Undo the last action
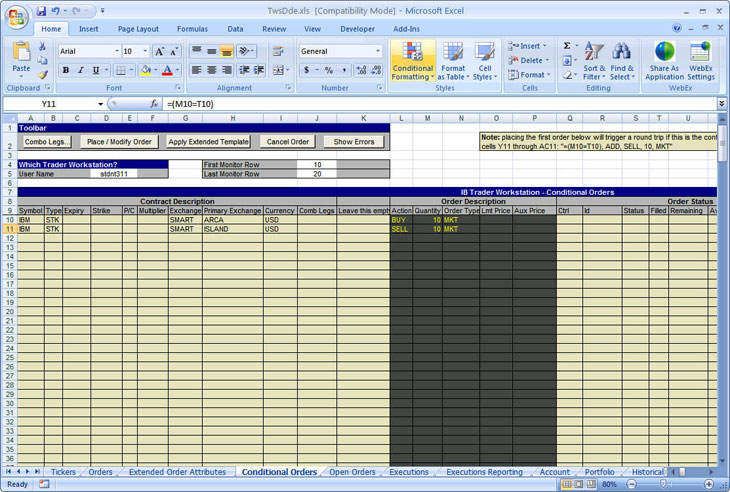The height and width of the screenshot is (492, 730). click(56, 11)
